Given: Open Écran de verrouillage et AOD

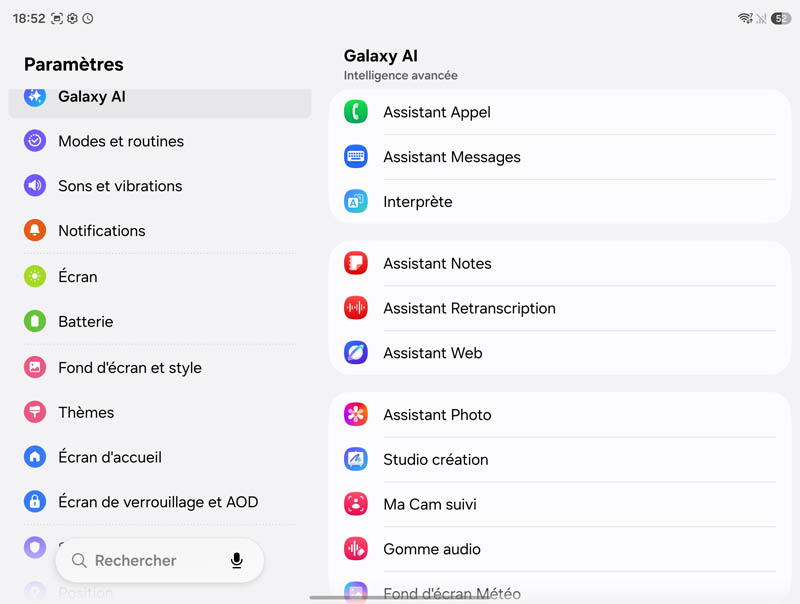Looking at the screenshot, I should [160, 502].
